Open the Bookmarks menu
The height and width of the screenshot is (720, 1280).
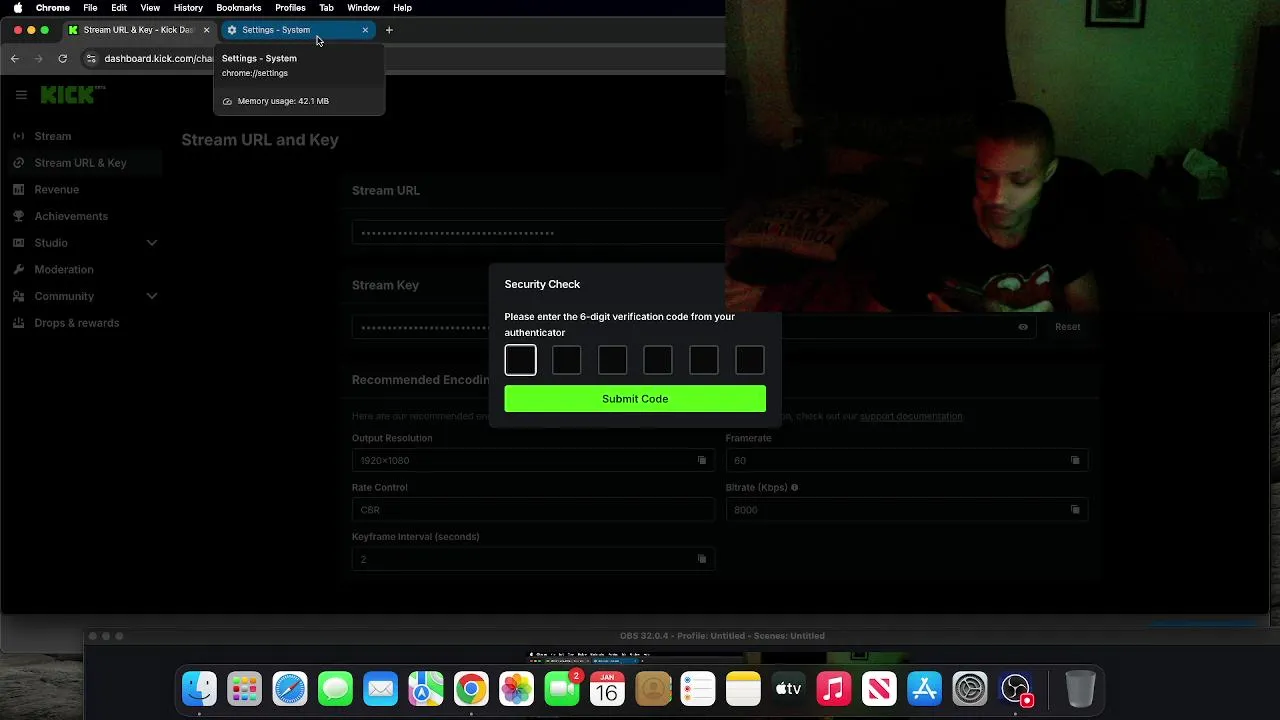click(239, 8)
